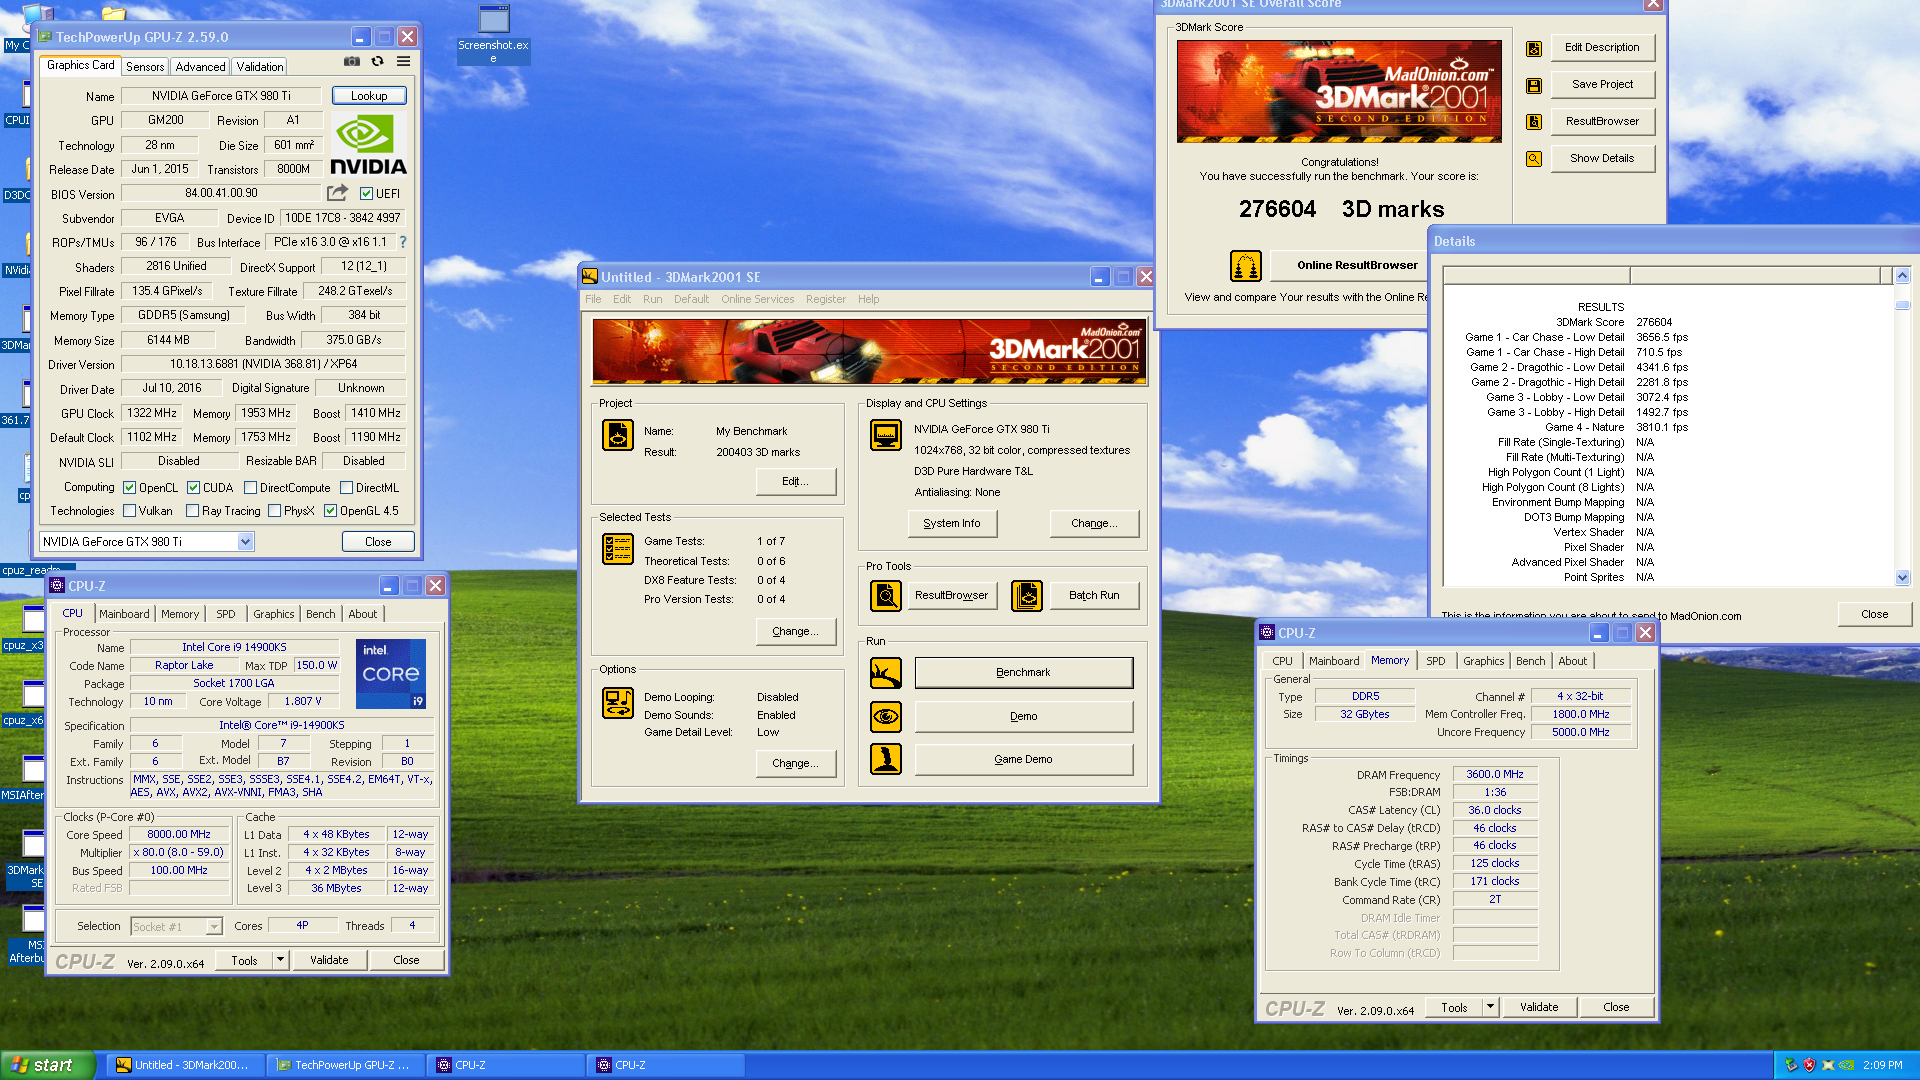Viewport: 1920px width, 1080px height.
Task: Click the Intel Core i9 logo in CPU-Z
Action: 391,674
